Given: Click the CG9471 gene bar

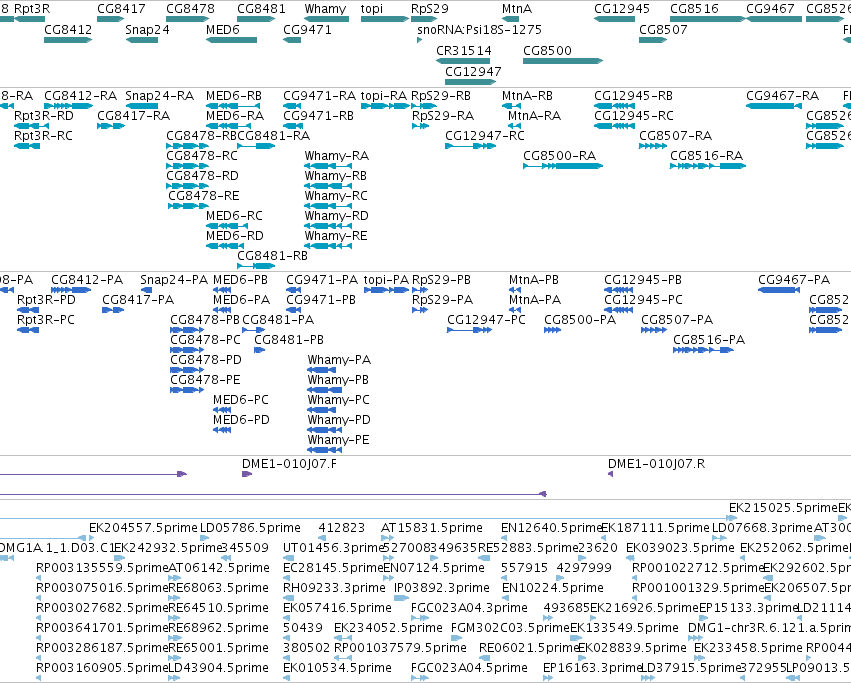Looking at the screenshot, I should (292, 40).
